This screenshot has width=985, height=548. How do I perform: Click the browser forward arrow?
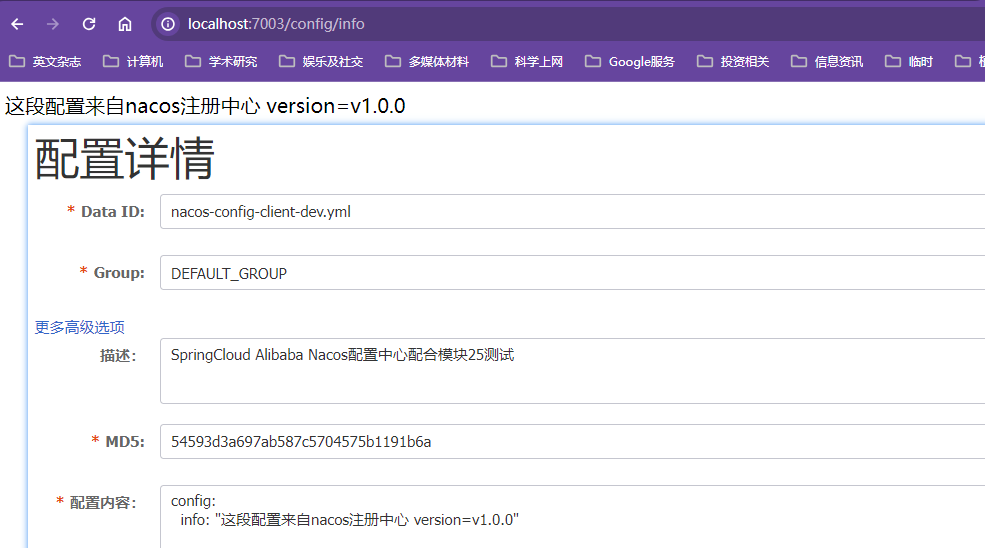pos(53,24)
